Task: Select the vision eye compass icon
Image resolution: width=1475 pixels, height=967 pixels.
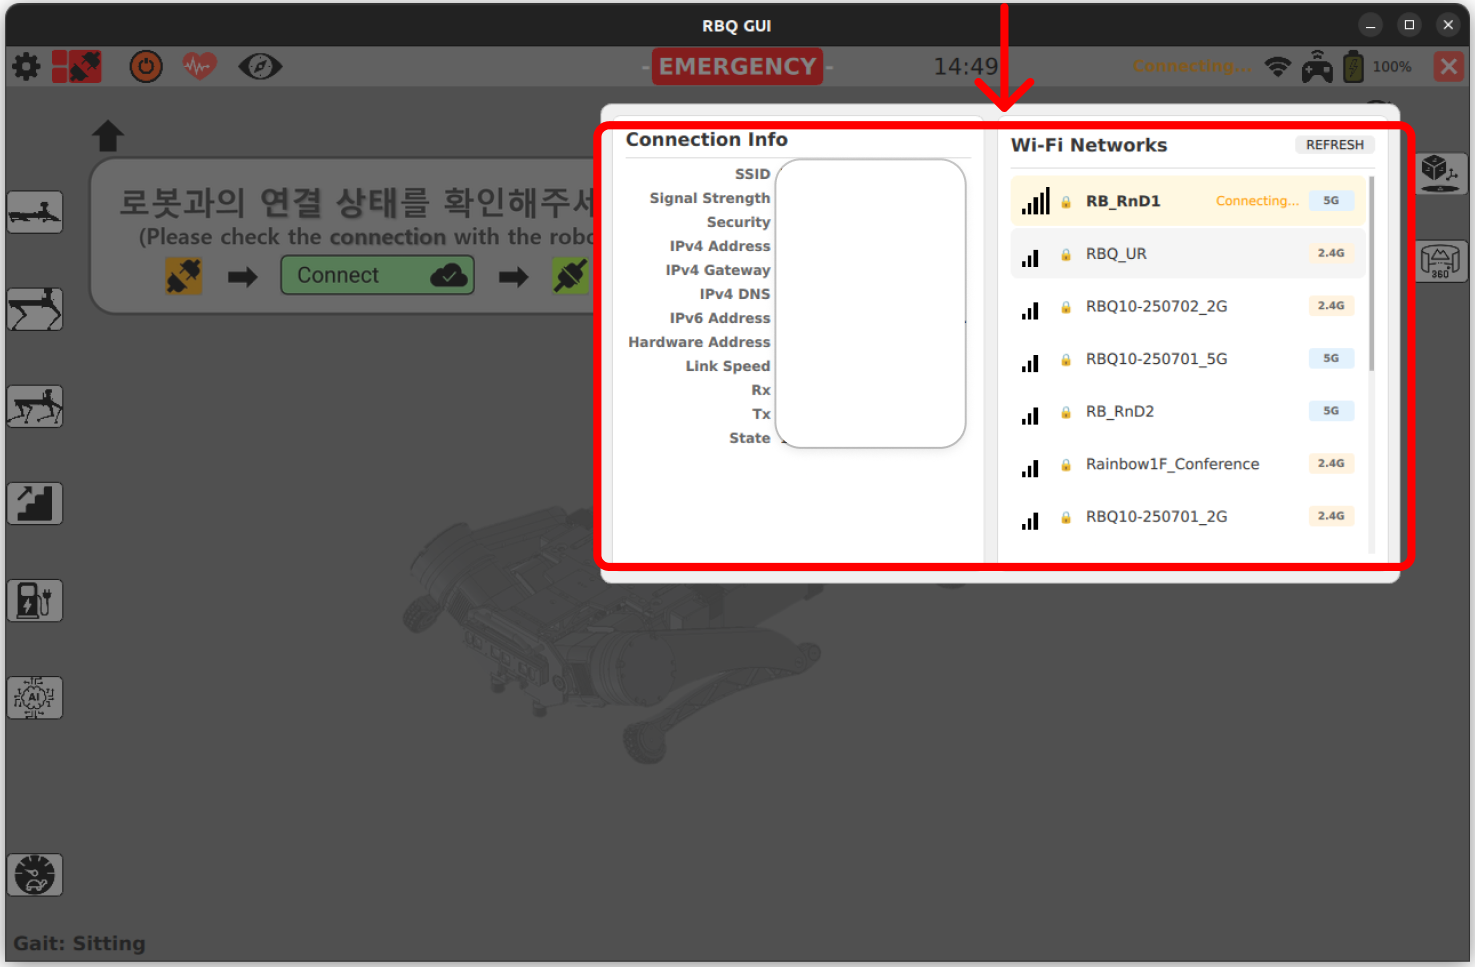Action: coord(259,66)
